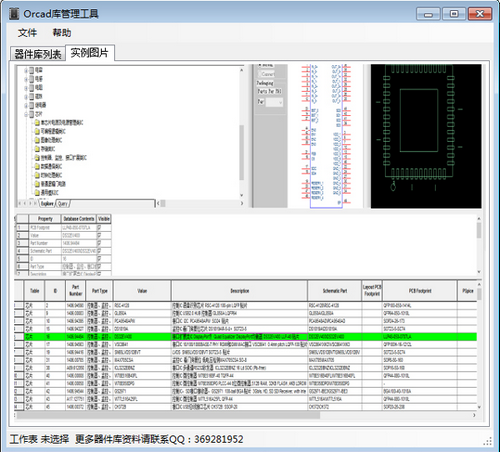The width and height of the screenshot is (500, 452).
Task: Toggle Visible checkbox for Value property
Action: coord(99,235)
